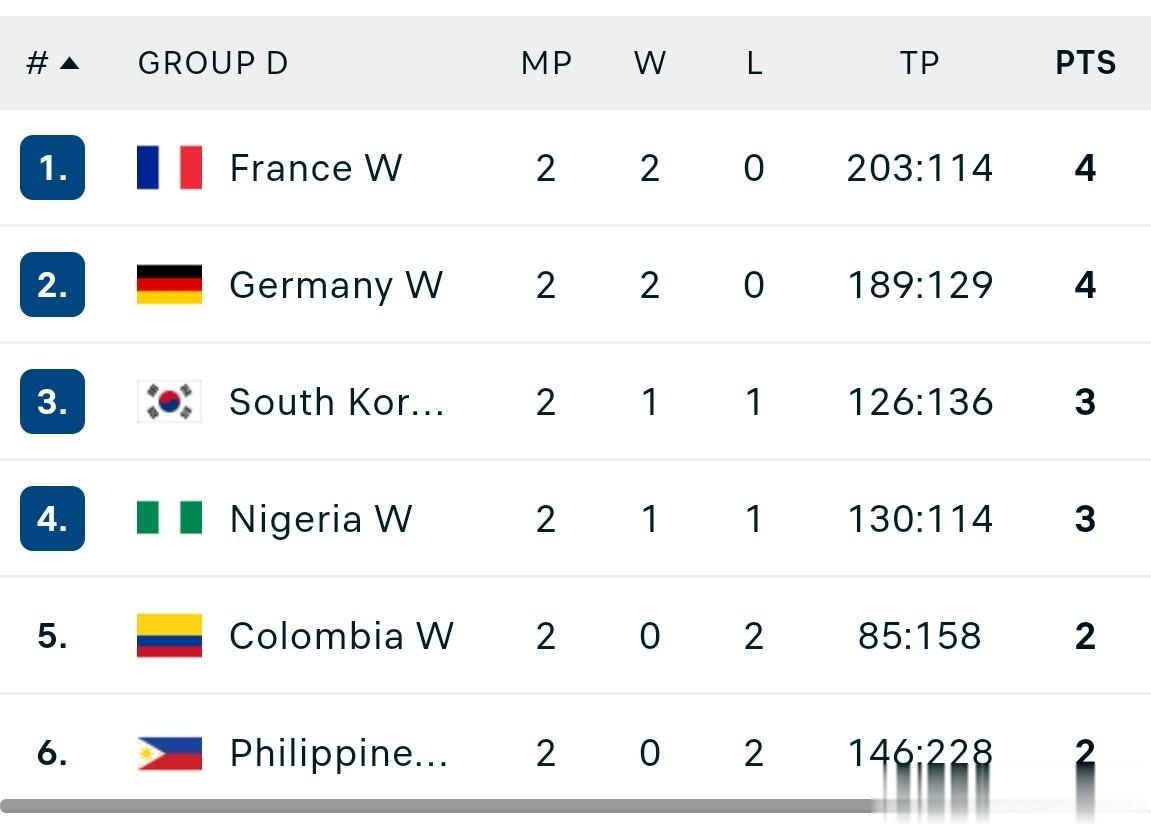1151x834 pixels.
Task: Click the rank 4 position badge
Action: (52, 518)
